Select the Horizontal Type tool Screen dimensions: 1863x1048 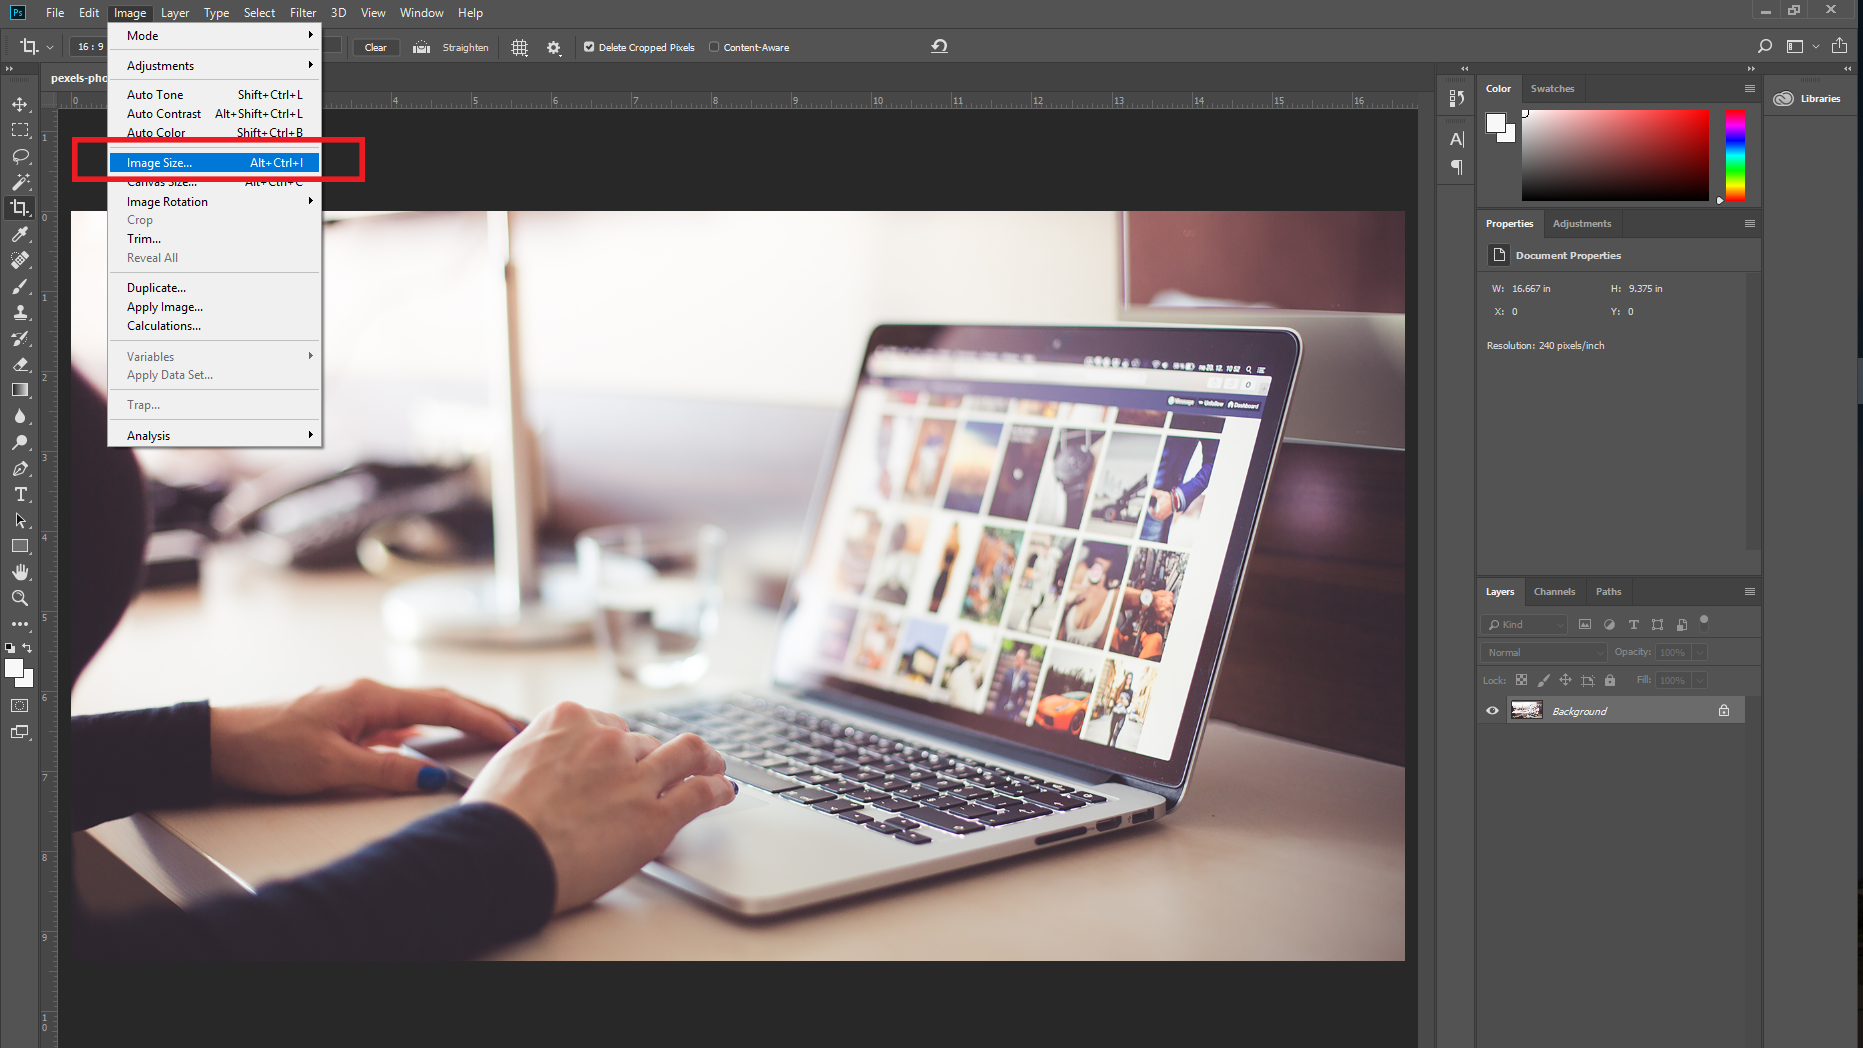[x=20, y=494]
